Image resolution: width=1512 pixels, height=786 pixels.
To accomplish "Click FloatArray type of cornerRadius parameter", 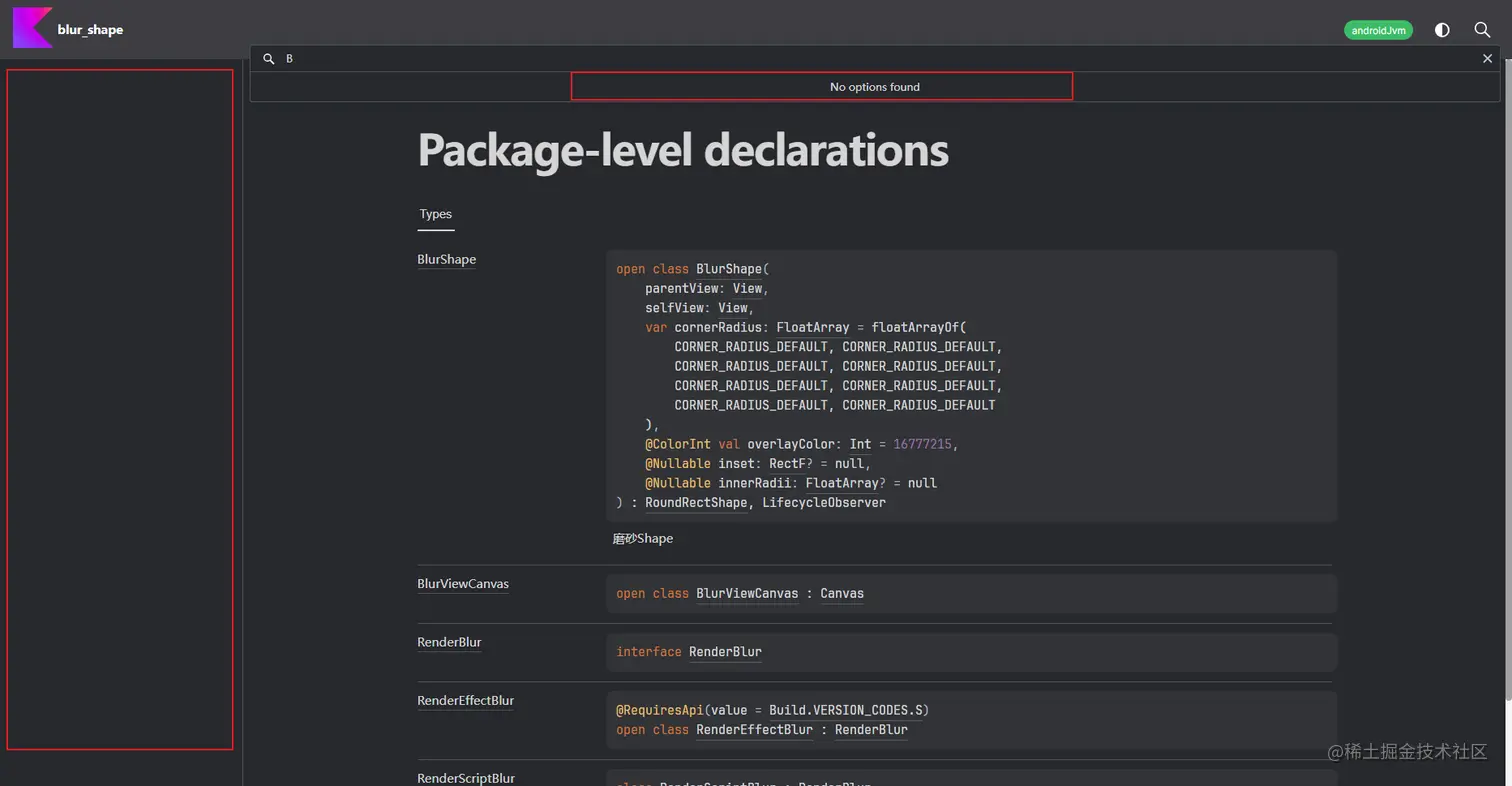I will click(x=813, y=327).
